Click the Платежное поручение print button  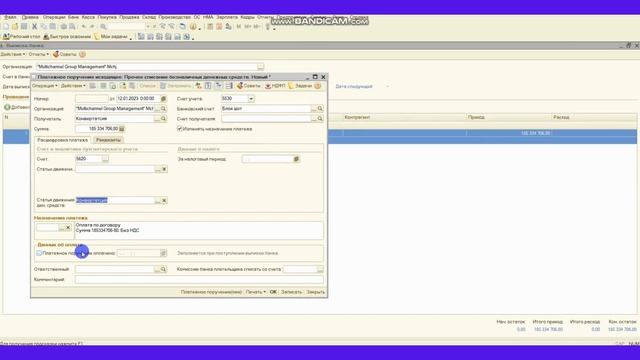coord(211,292)
